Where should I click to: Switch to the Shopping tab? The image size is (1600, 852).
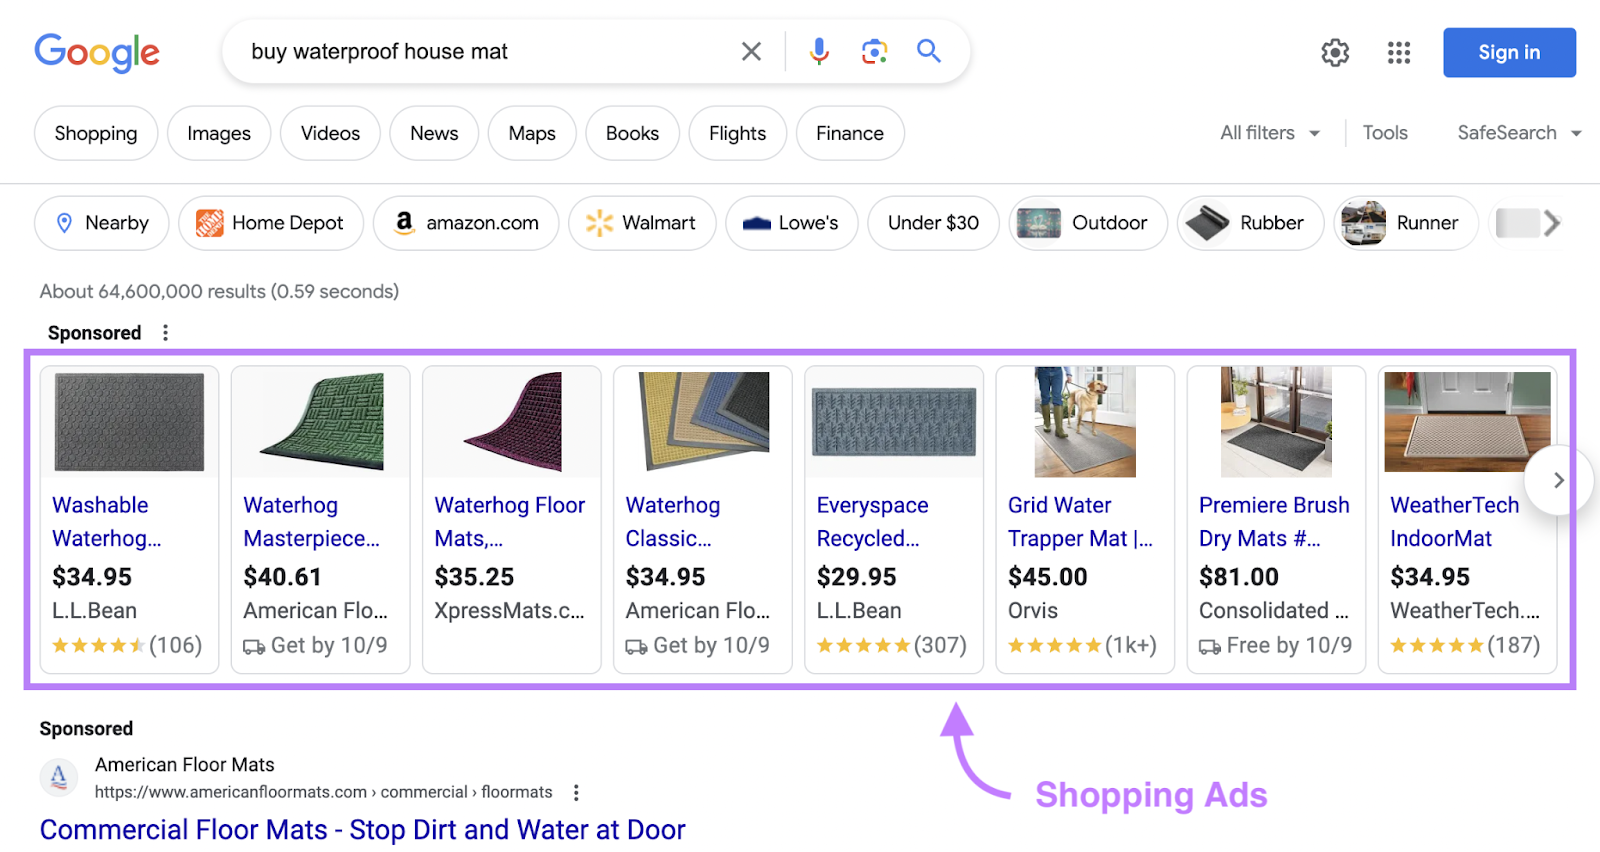[96, 133]
